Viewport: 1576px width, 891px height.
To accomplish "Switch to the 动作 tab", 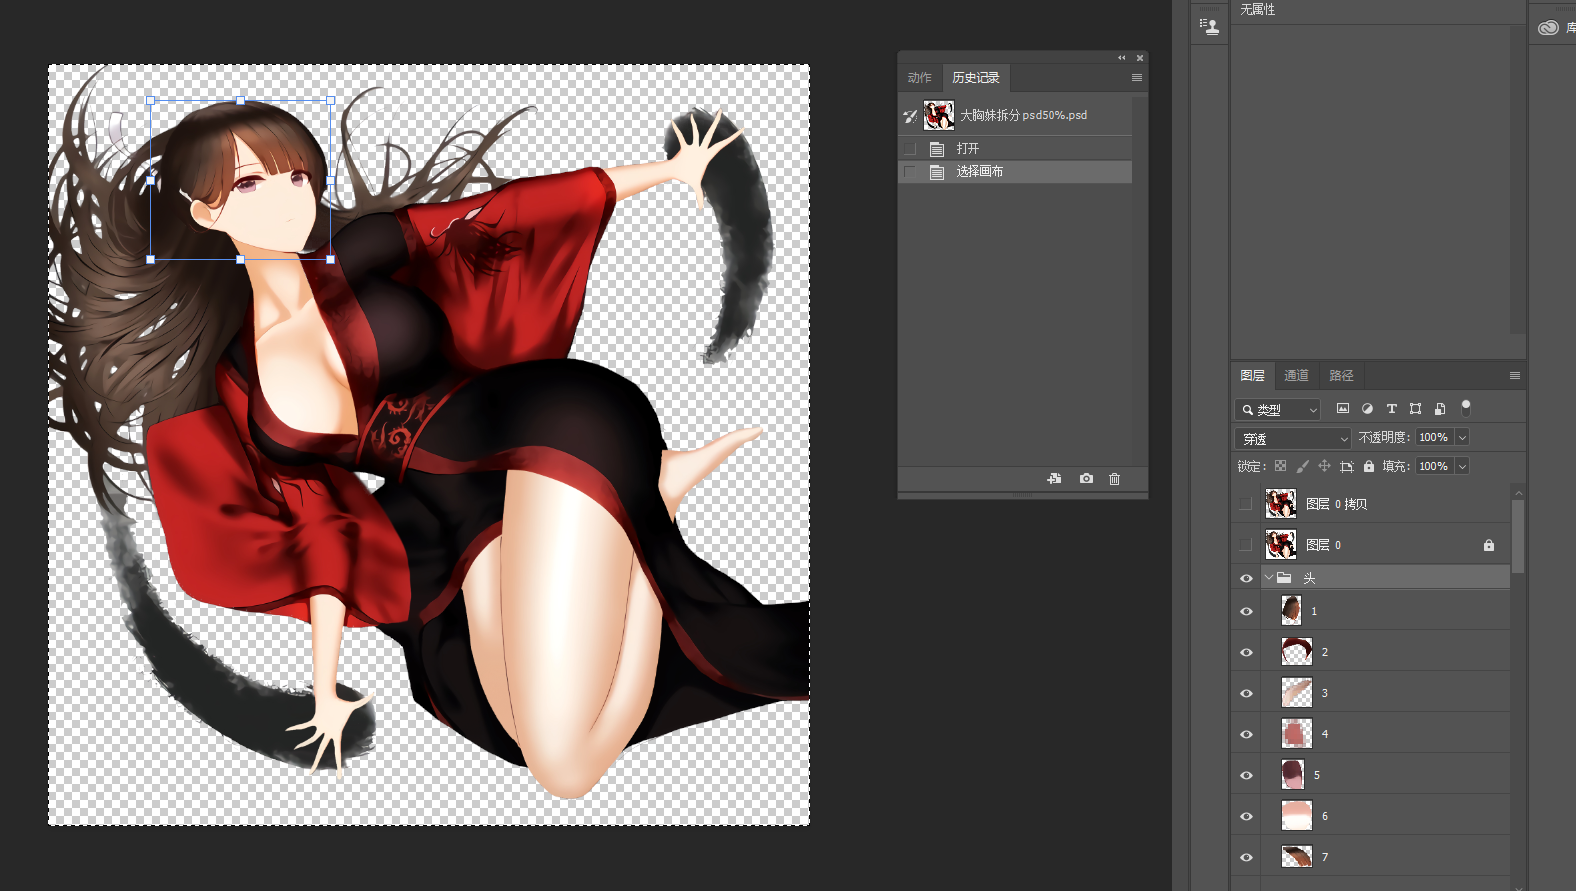I will [x=919, y=77].
